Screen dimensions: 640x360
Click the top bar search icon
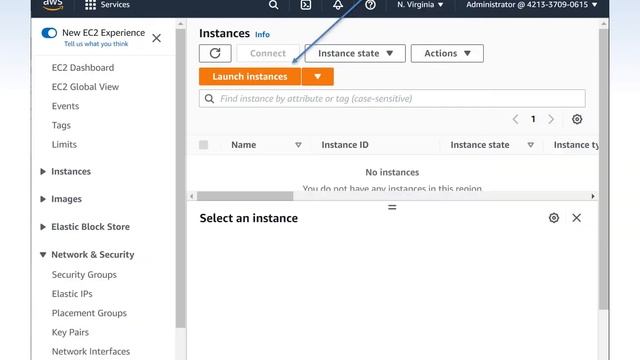[x=273, y=5]
